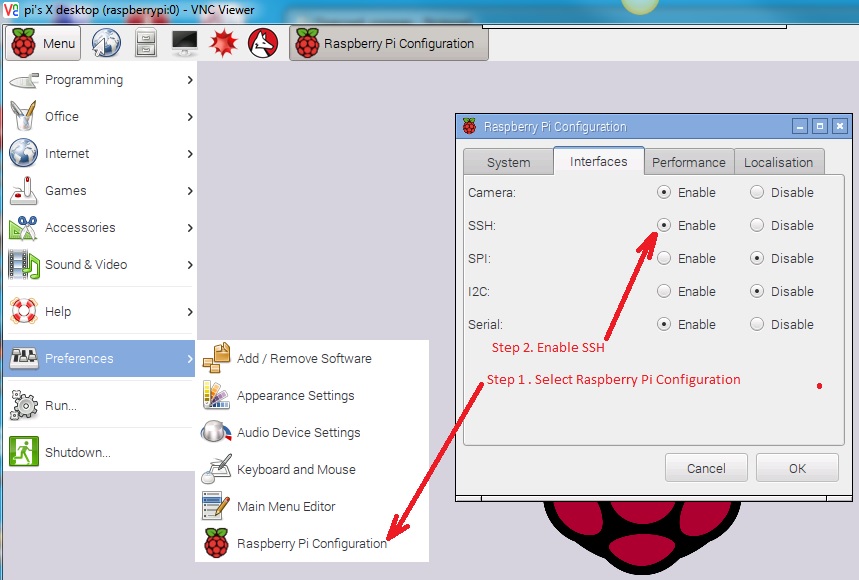
Task: Click the Programming category icon
Action: [x=24, y=80]
